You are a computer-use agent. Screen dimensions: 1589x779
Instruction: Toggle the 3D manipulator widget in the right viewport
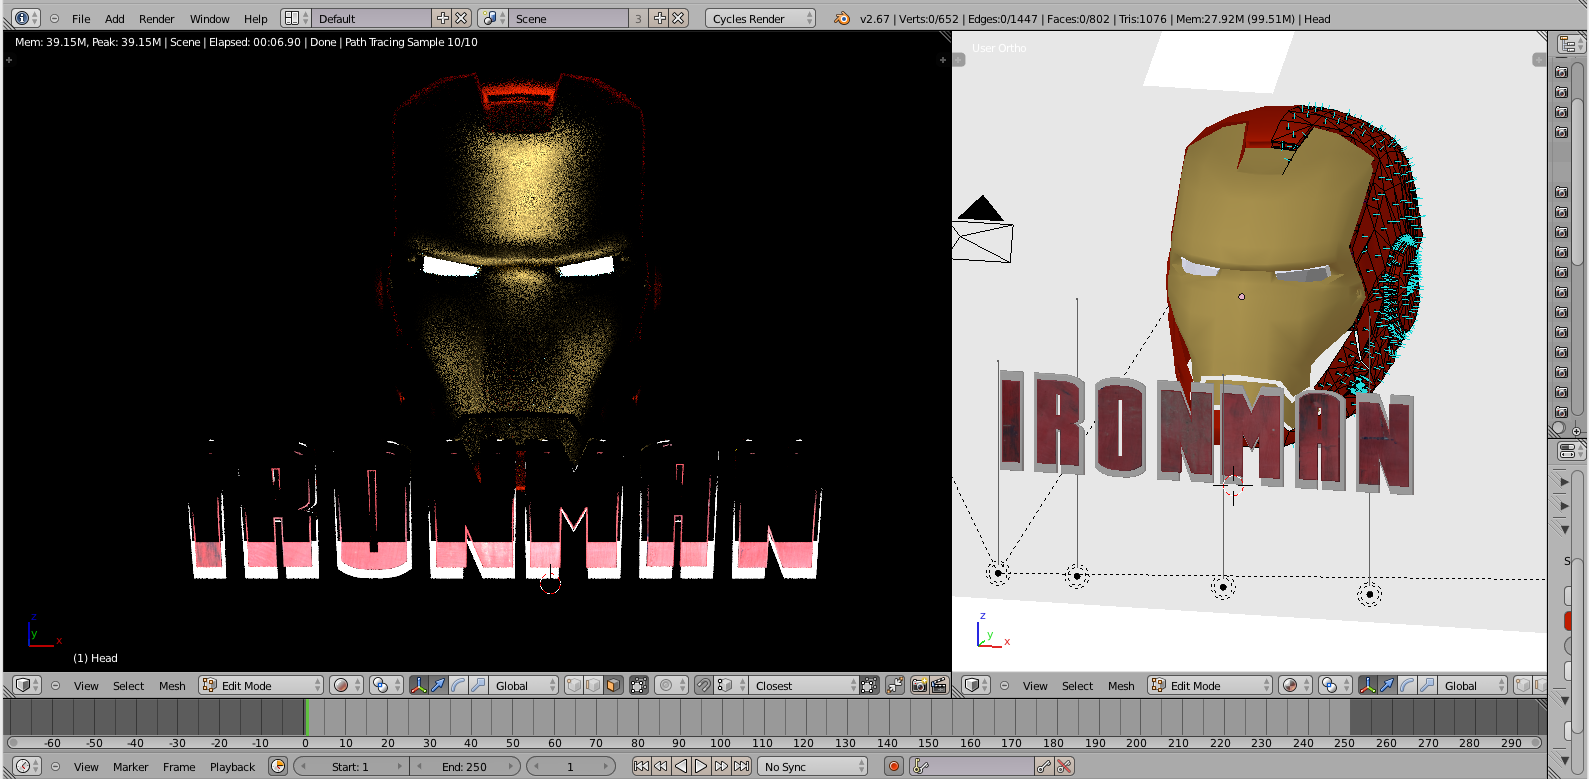1367,686
